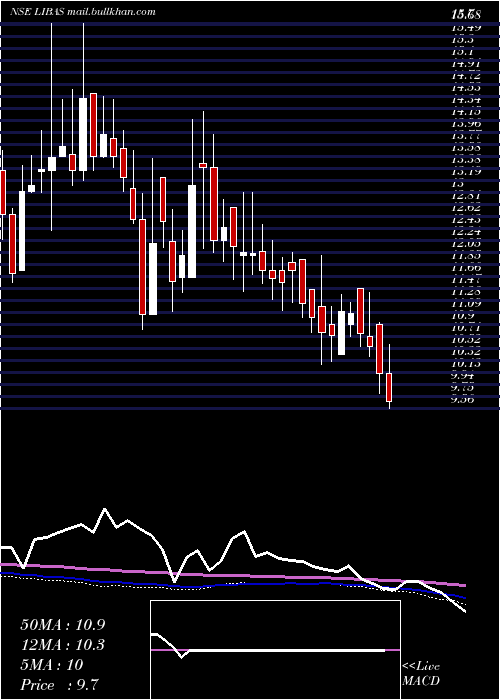This screenshot has height=700, width=500.
Task: Click the last red candlestick on chart
Action: [x=389, y=387]
